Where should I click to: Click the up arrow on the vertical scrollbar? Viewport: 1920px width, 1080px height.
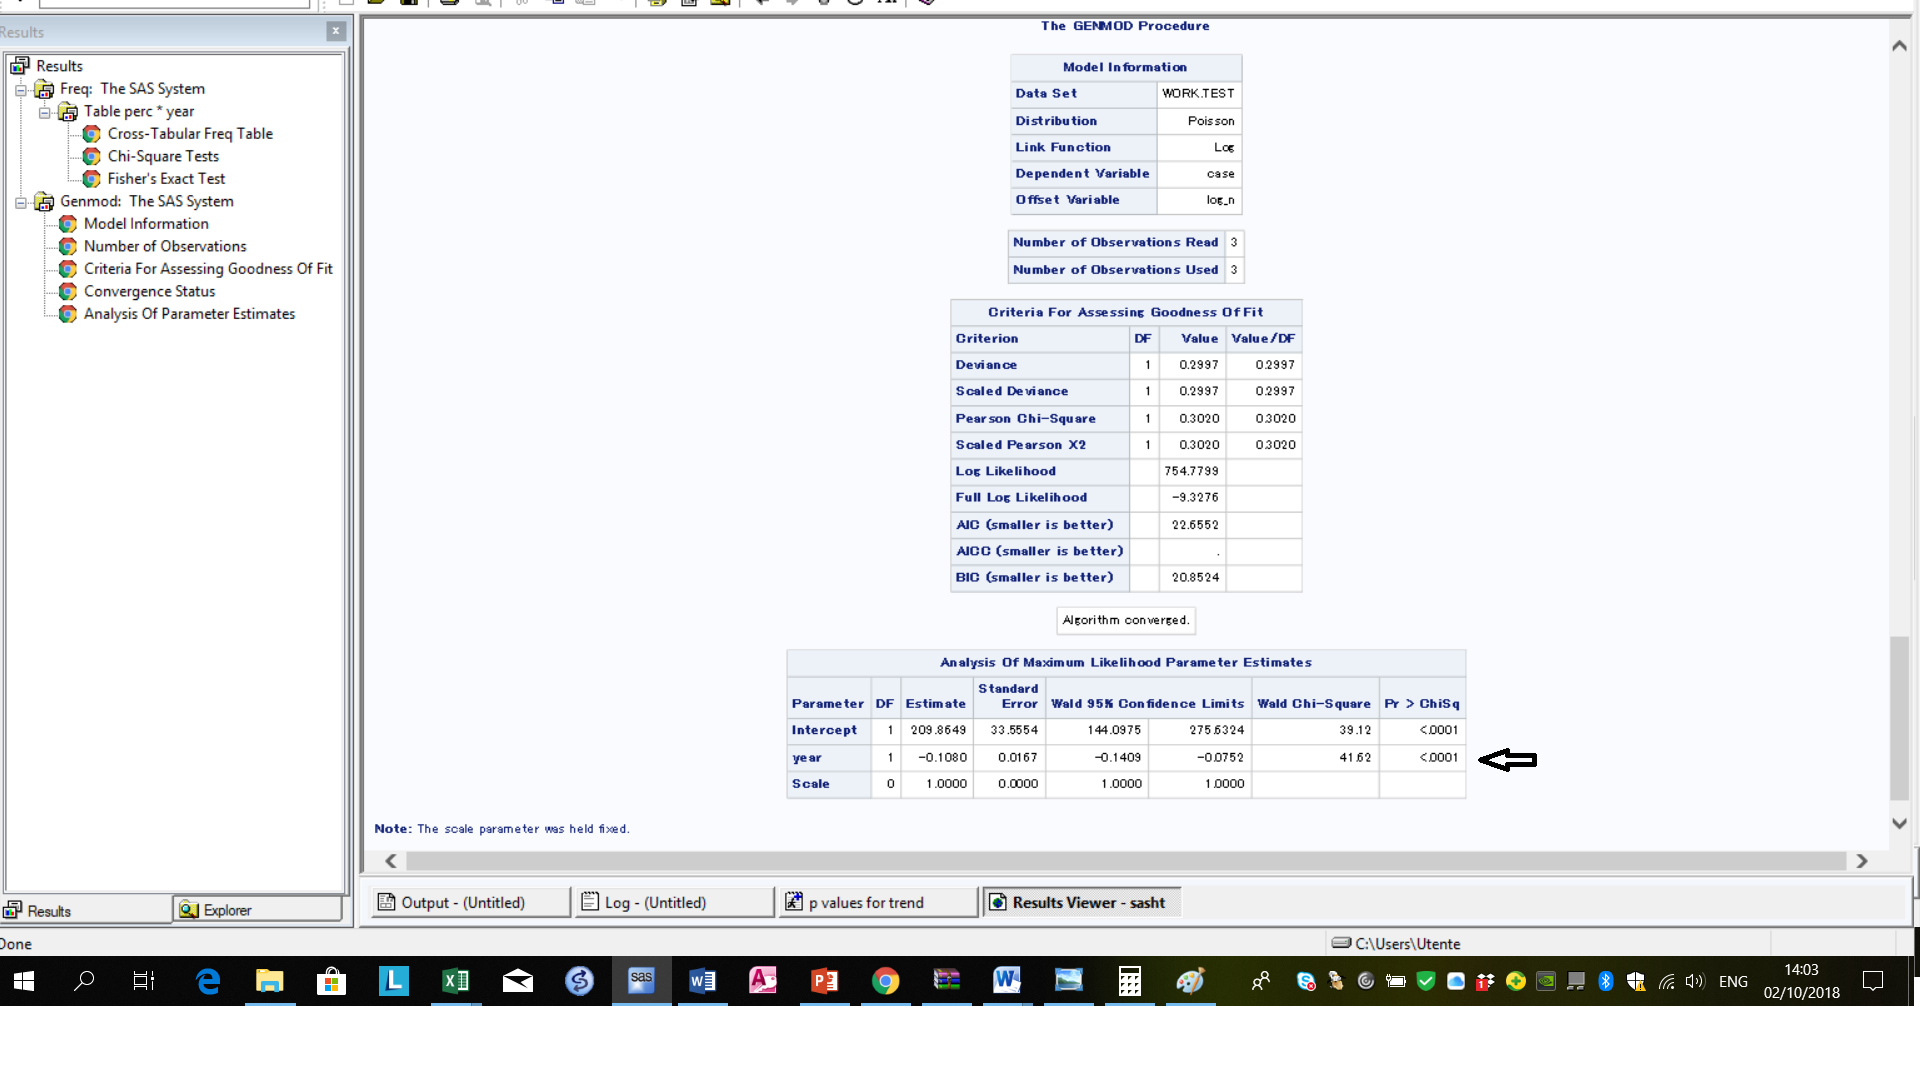point(1898,45)
